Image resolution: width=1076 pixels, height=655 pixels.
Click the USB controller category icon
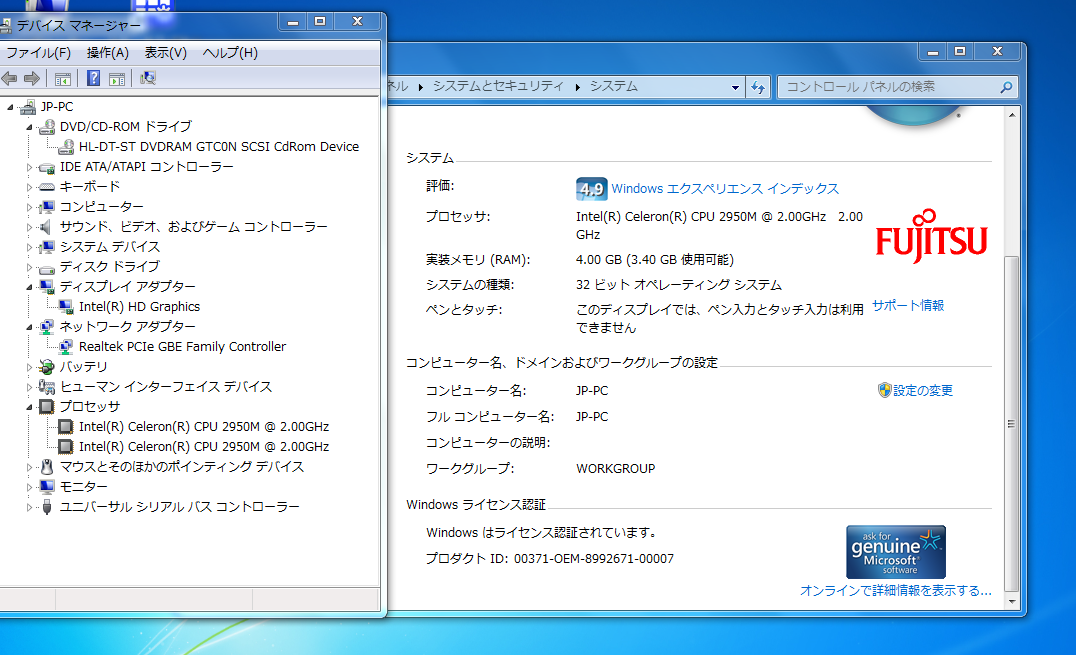(x=47, y=507)
